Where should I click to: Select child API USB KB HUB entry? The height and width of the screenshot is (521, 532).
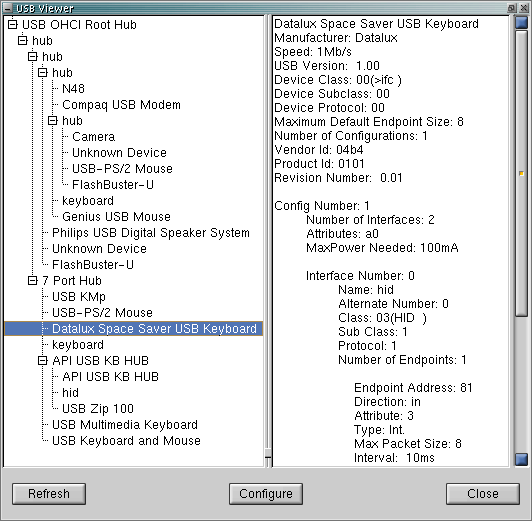pos(110,377)
